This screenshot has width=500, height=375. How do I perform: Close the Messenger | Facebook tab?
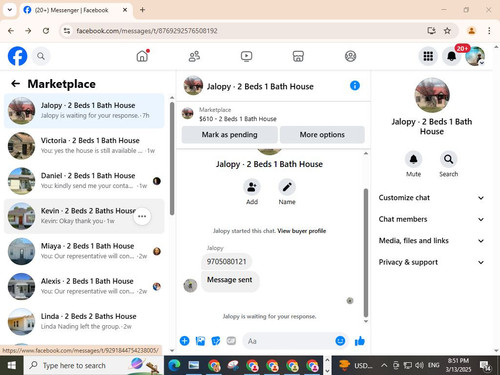pos(125,10)
